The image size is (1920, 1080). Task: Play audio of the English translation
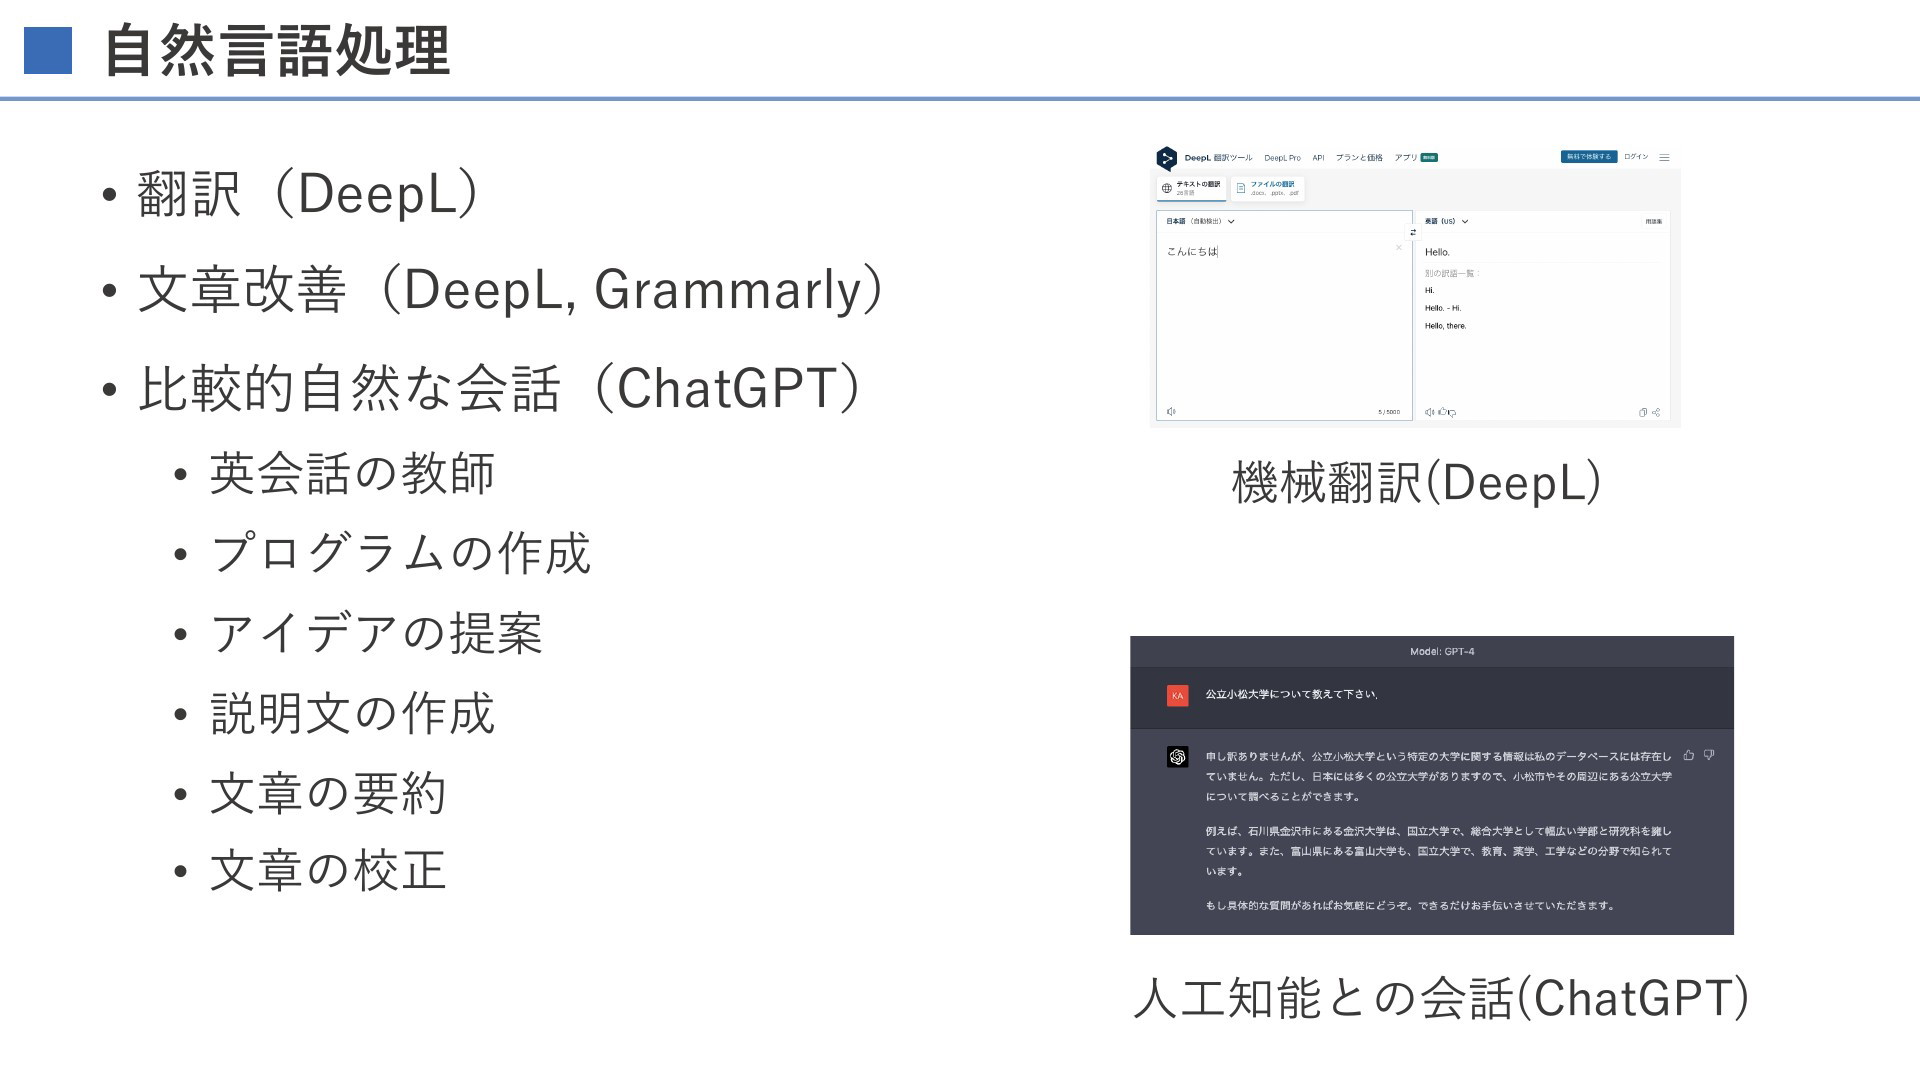[1429, 412]
